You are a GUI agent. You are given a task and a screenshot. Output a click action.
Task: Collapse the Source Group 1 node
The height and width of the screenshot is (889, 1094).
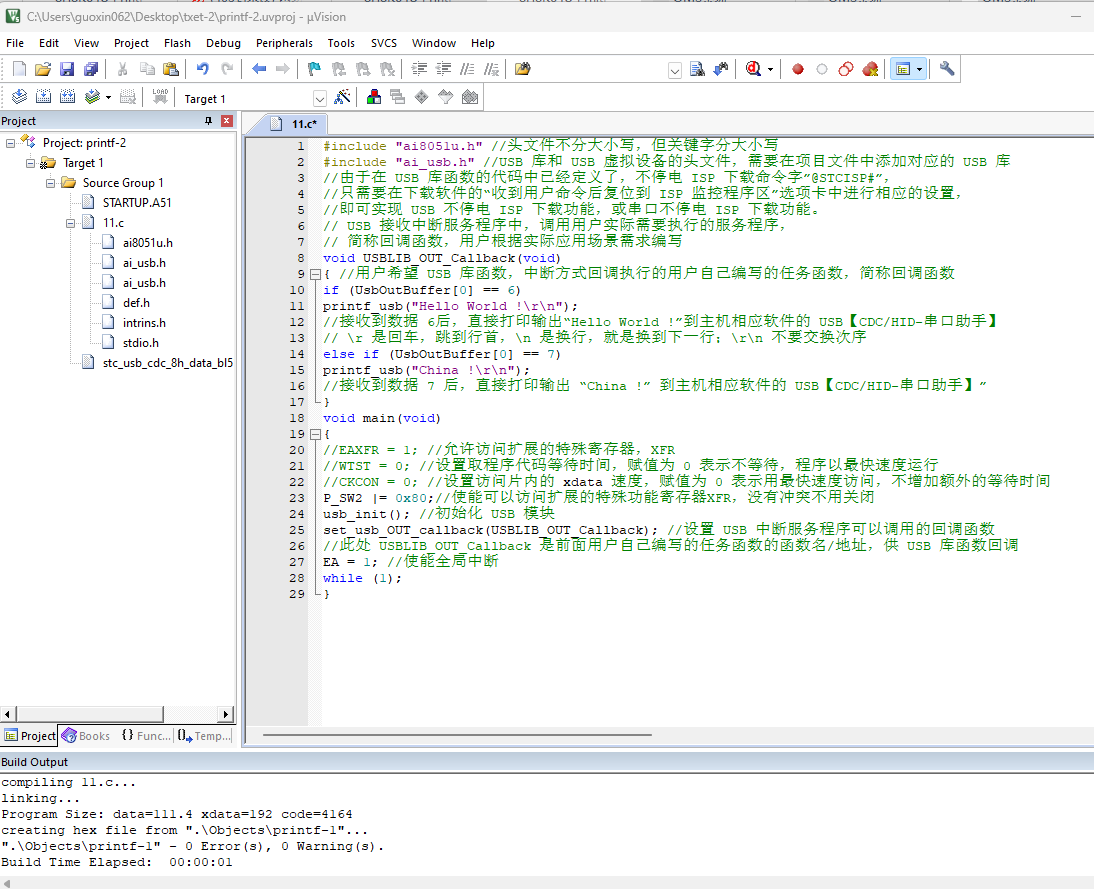51,184
